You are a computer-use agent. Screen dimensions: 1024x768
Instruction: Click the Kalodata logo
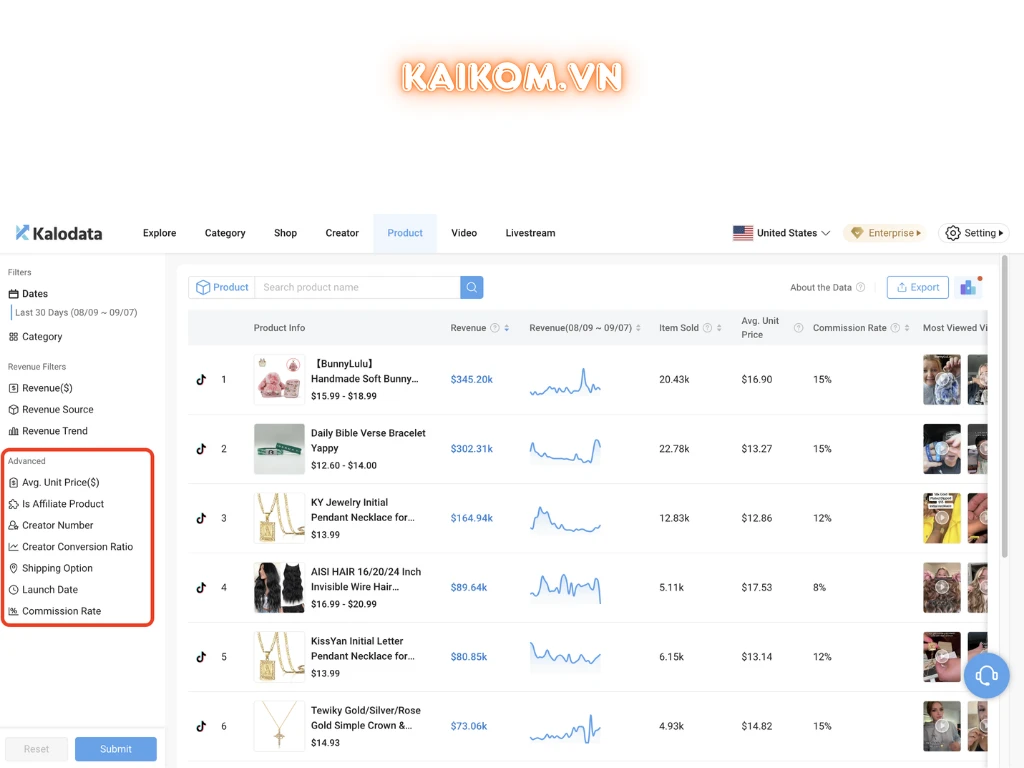coord(59,233)
